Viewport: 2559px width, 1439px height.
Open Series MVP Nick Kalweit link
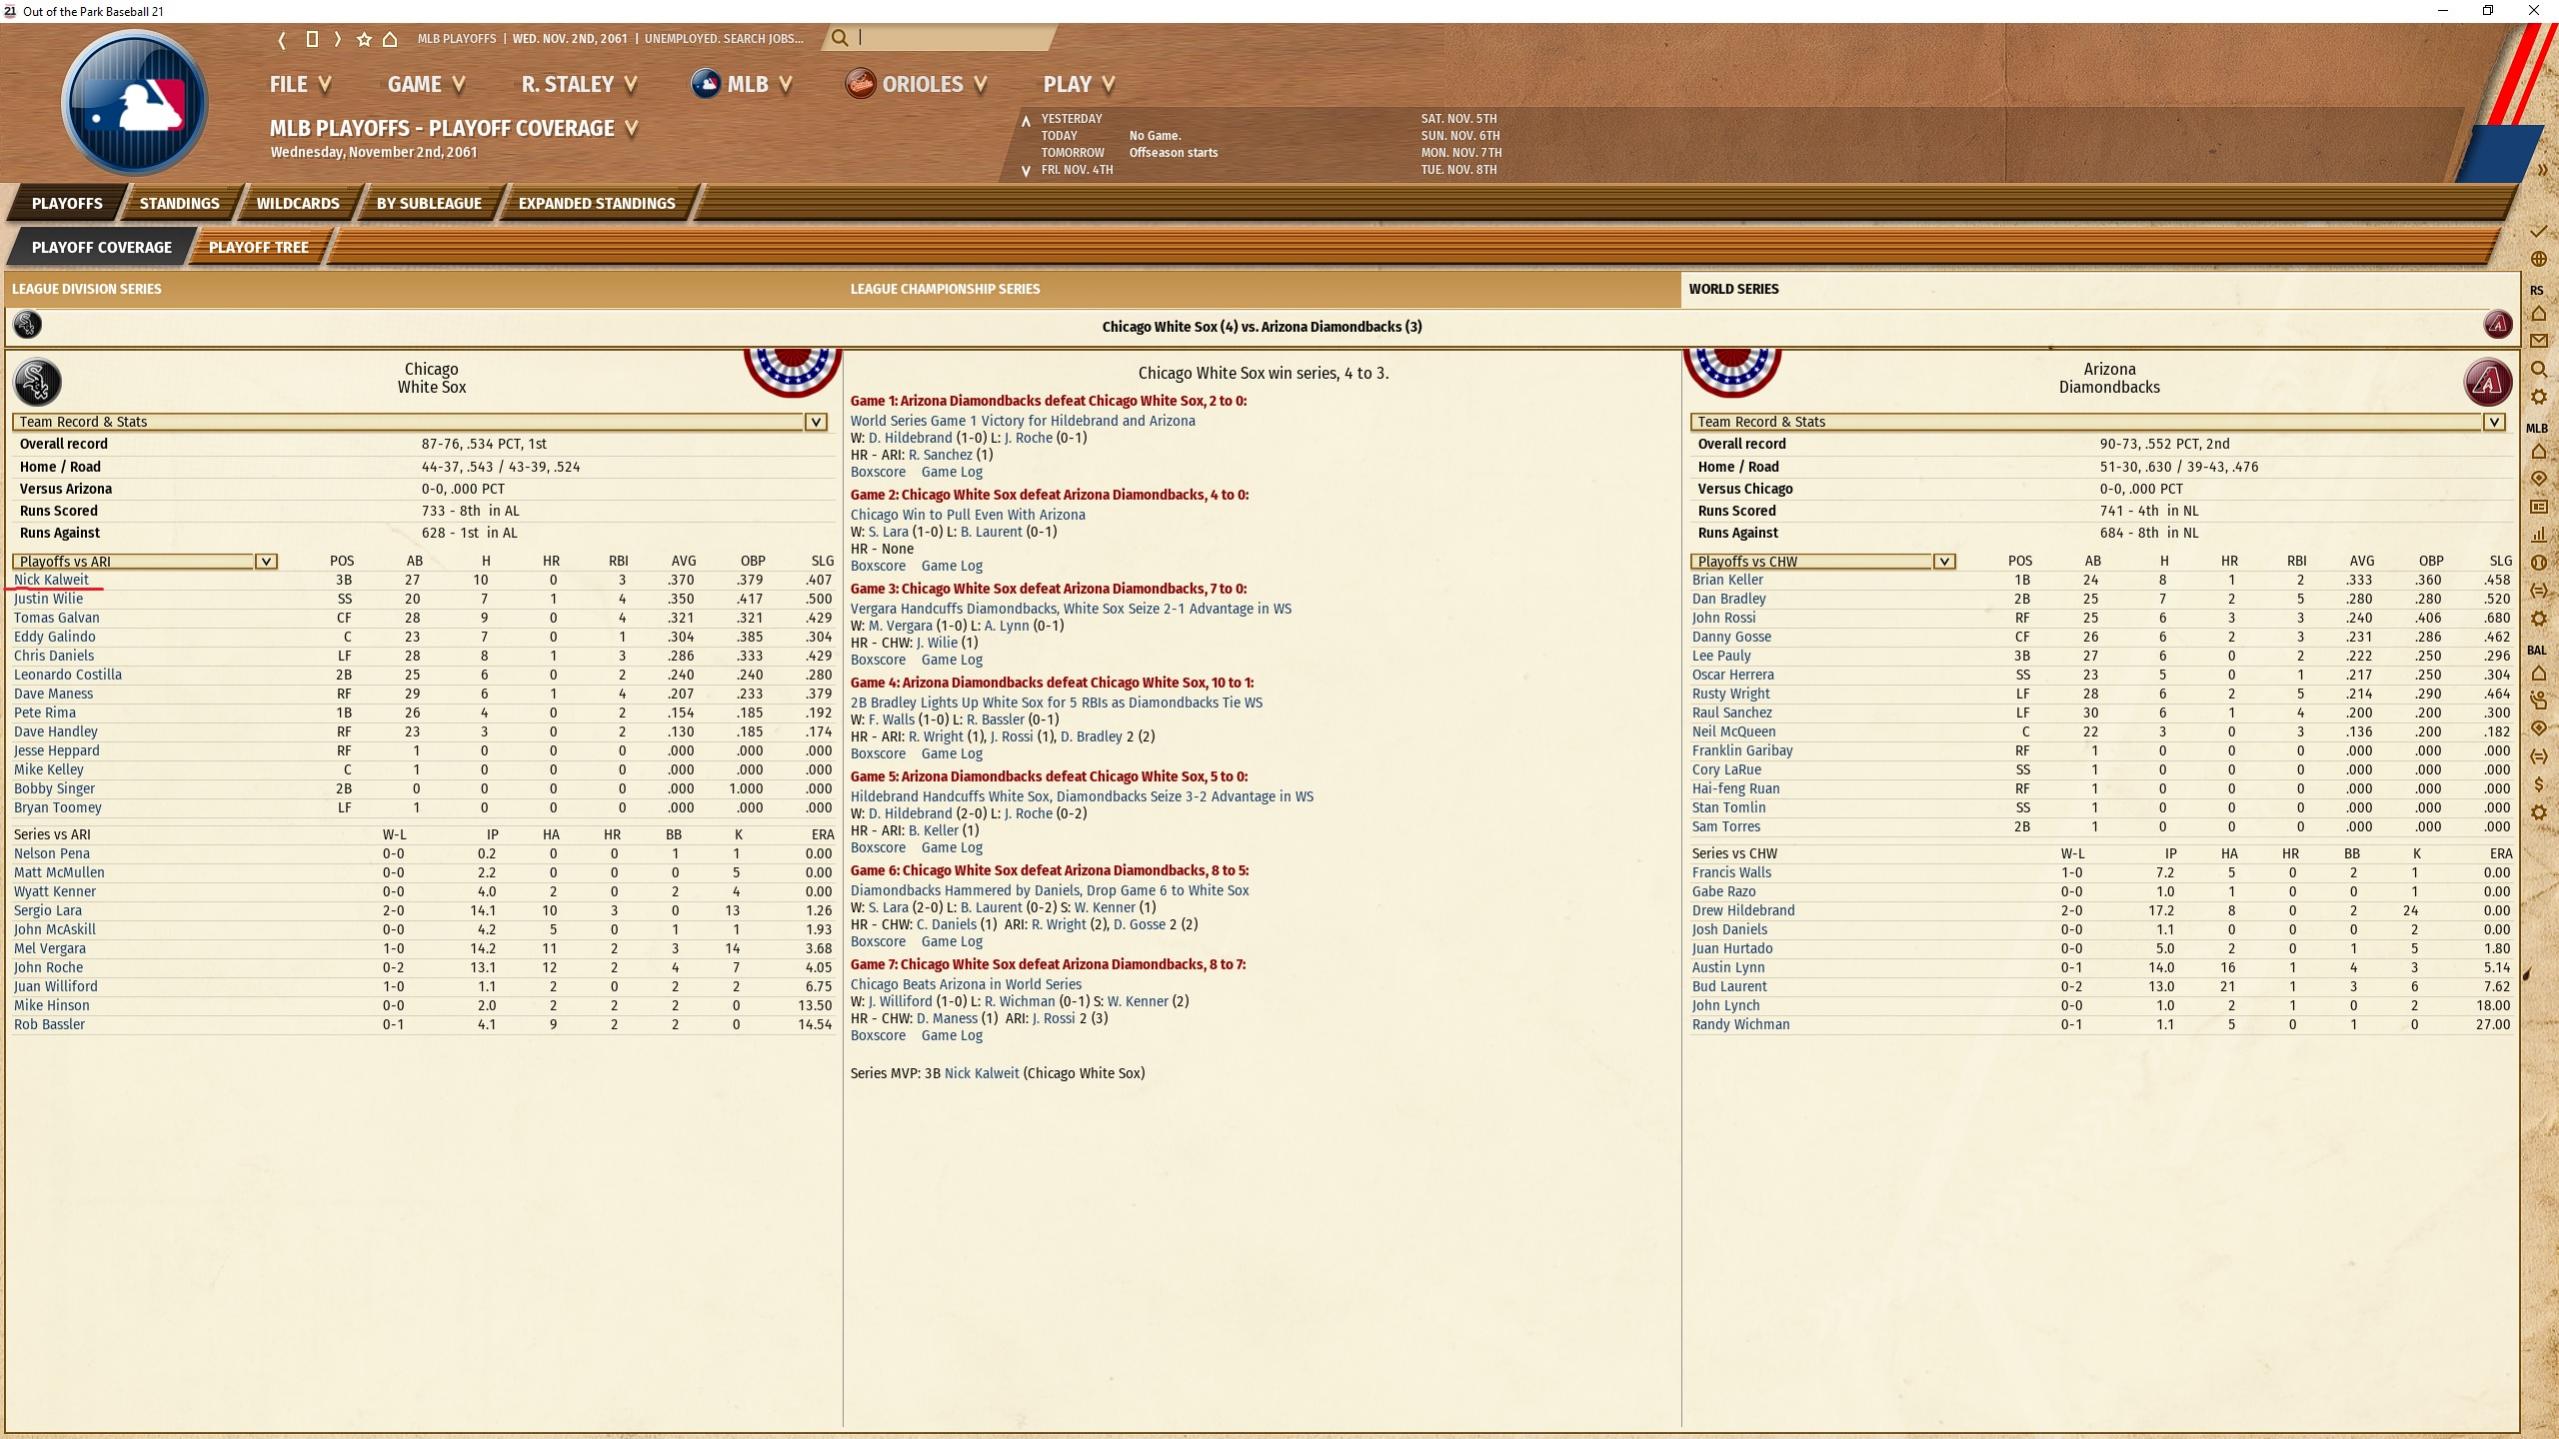[x=981, y=1073]
